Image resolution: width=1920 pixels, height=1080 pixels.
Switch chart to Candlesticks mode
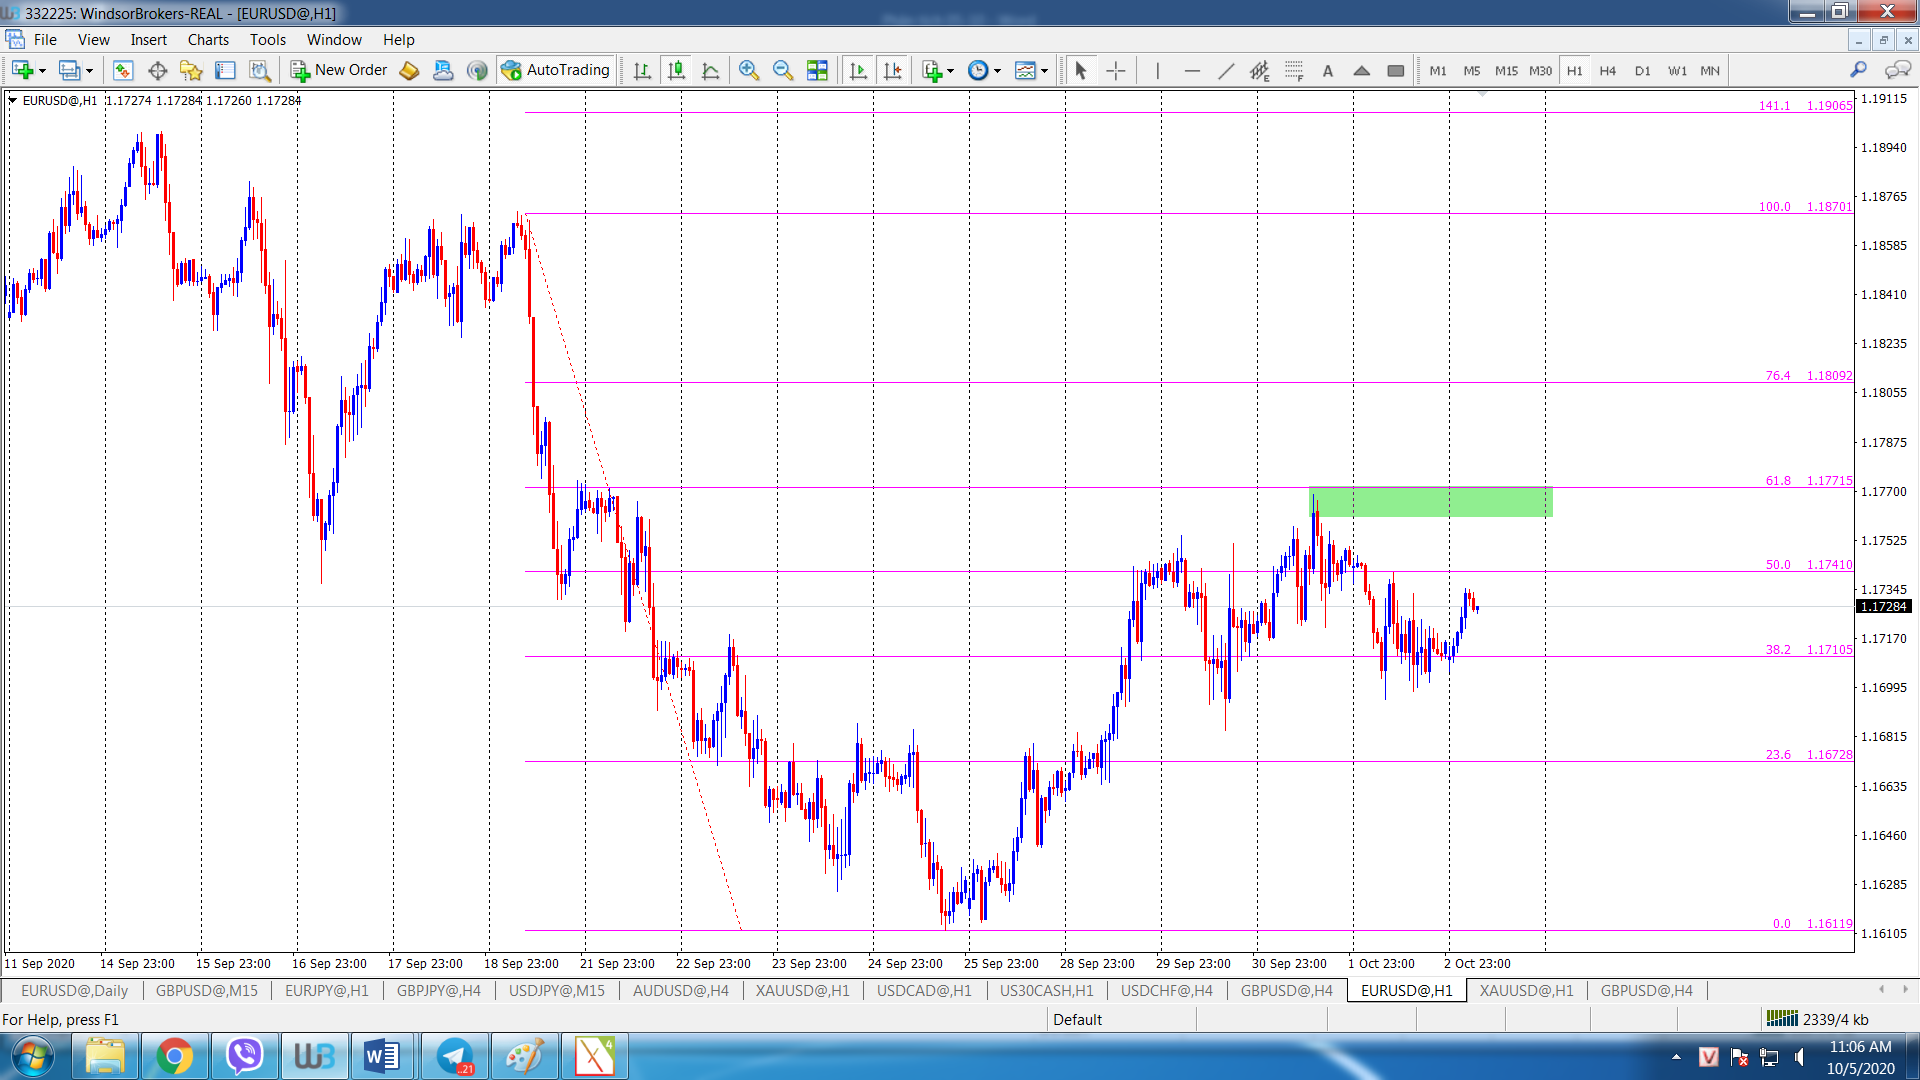click(676, 70)
